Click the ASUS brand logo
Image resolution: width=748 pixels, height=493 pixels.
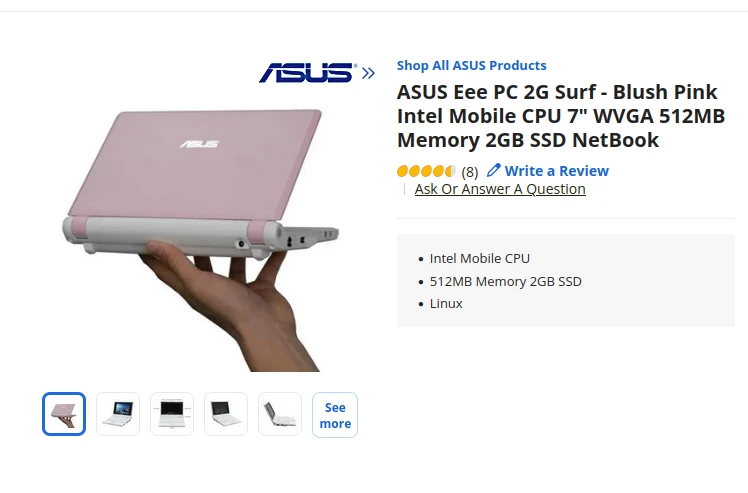click(307, 72)
